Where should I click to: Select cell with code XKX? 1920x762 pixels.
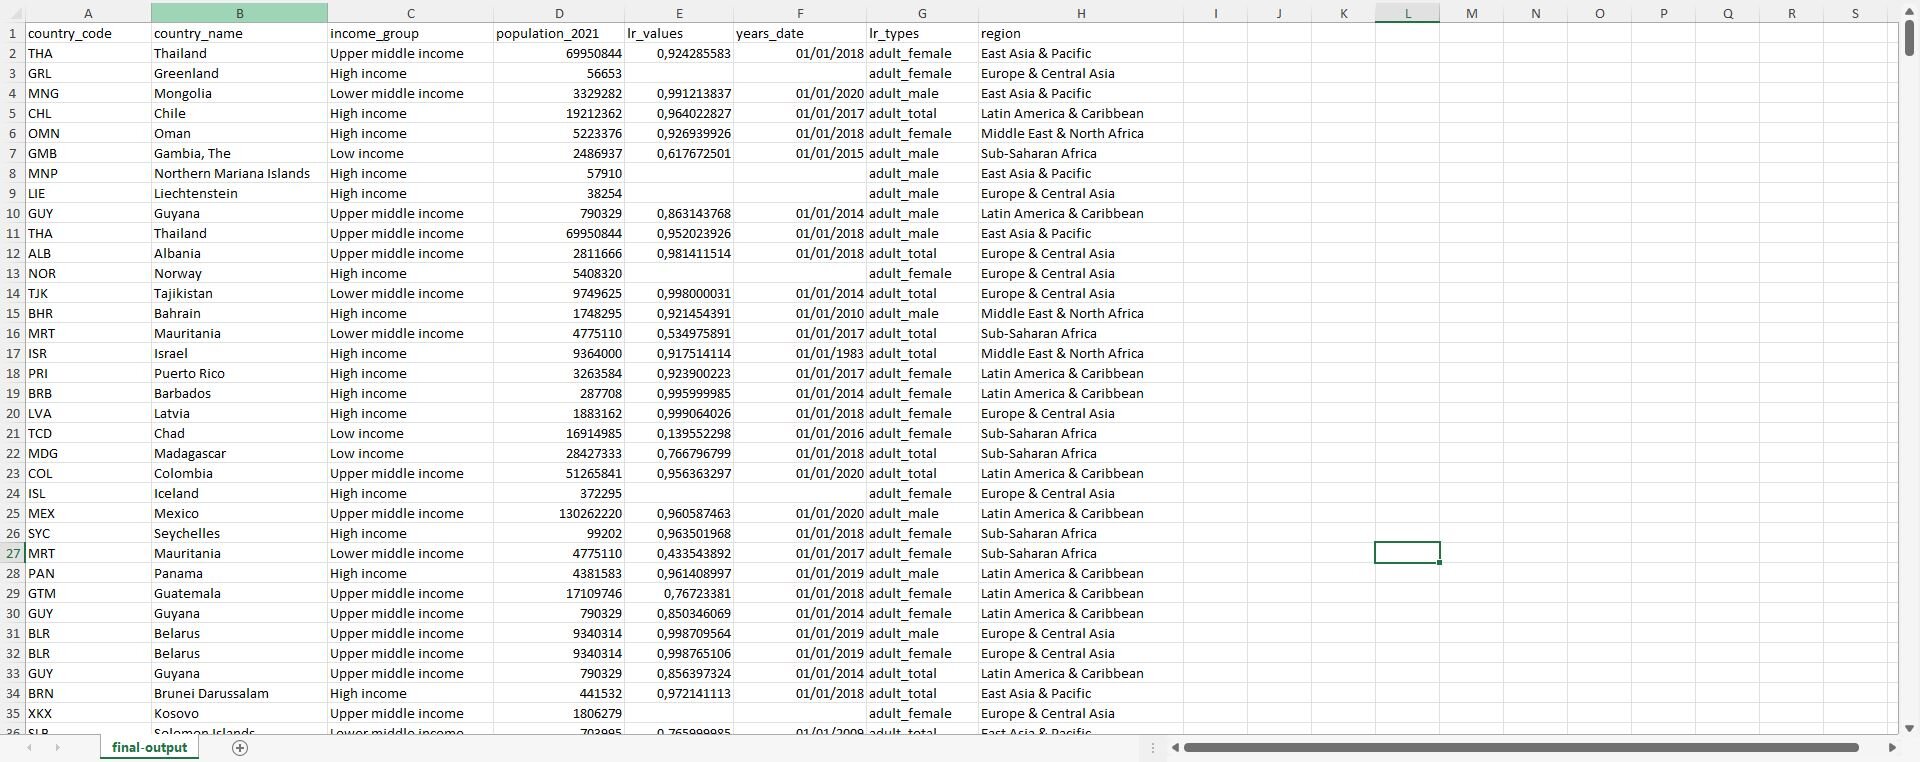point(88,713)
